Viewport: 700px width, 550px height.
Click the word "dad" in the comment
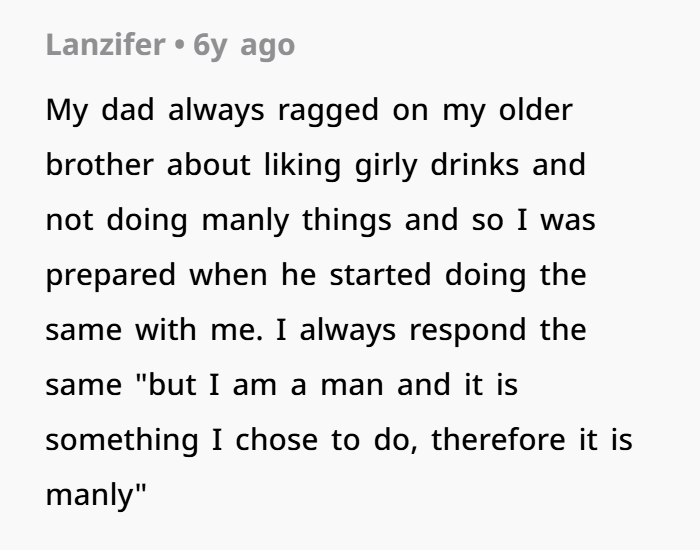pyautogui.click(x=119, y=110)
